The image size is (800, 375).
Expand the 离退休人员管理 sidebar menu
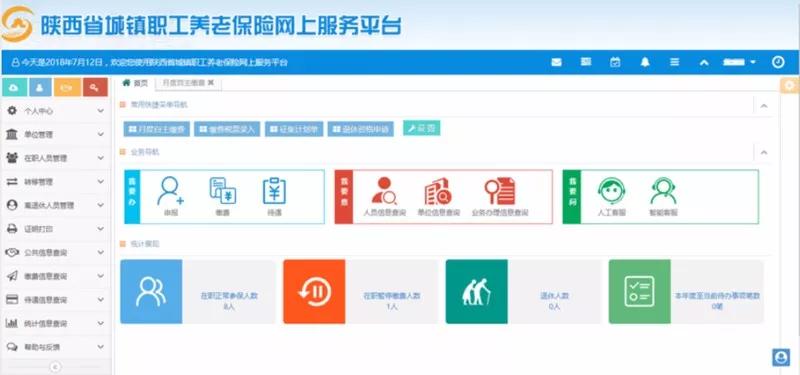[x=55, y=205]
